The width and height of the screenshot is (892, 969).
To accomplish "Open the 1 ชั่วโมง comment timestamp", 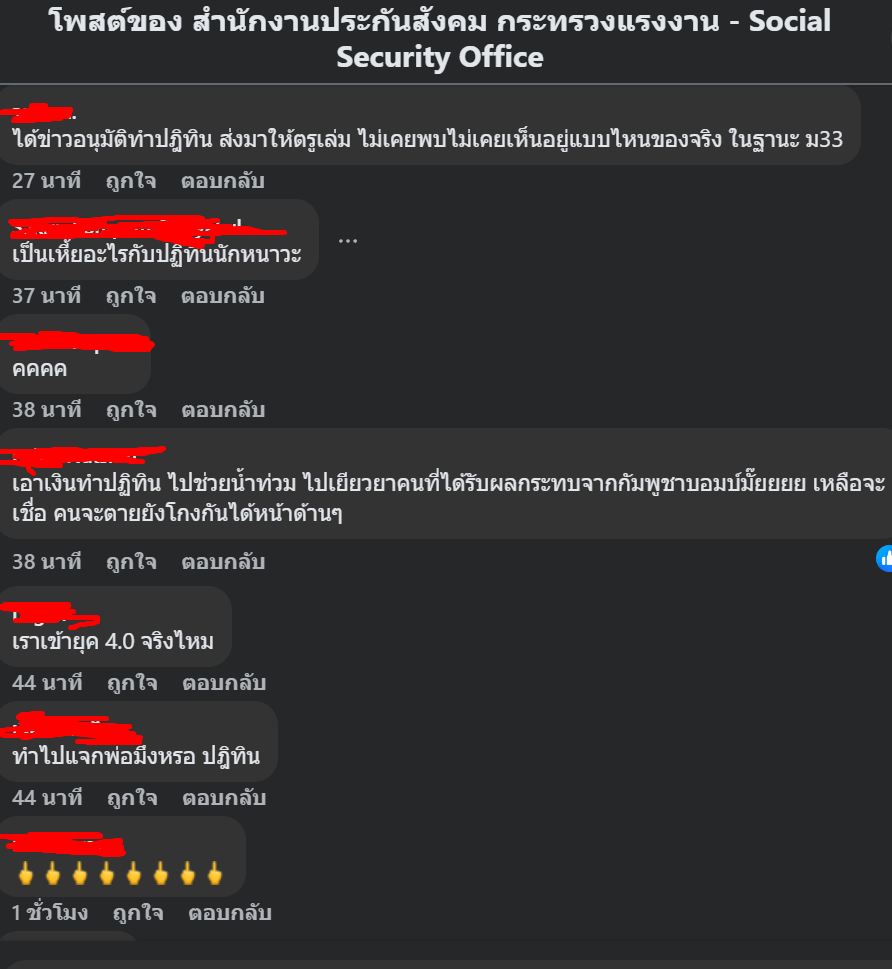I will 50,913.
